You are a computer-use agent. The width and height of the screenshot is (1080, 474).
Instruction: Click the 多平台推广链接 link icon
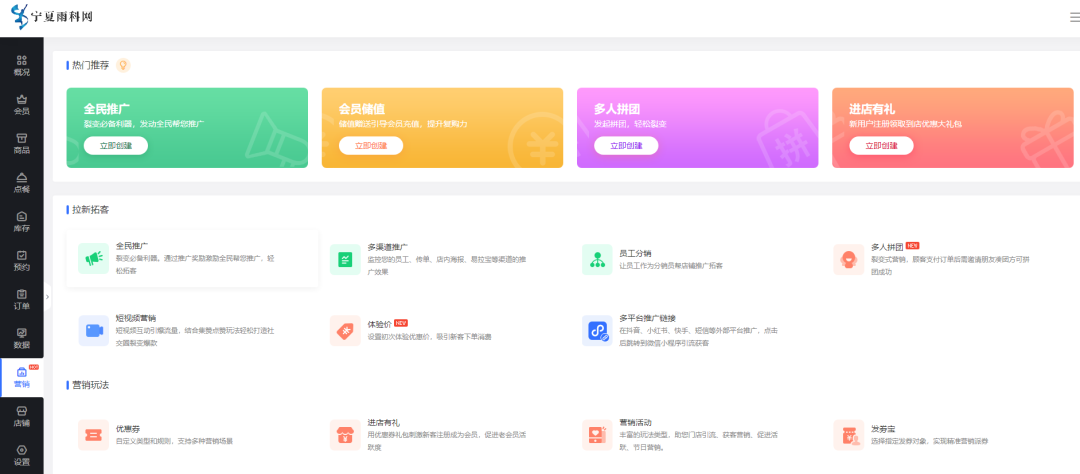tap(597, 331)
